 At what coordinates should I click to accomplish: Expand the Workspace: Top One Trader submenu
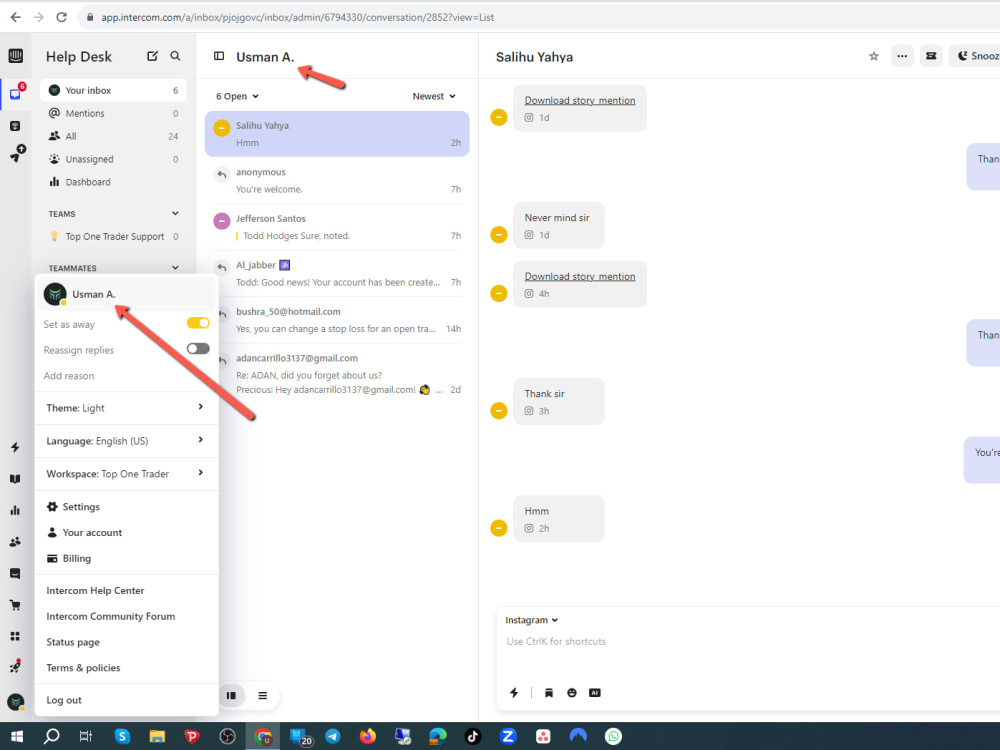click(x=126, y=474)
